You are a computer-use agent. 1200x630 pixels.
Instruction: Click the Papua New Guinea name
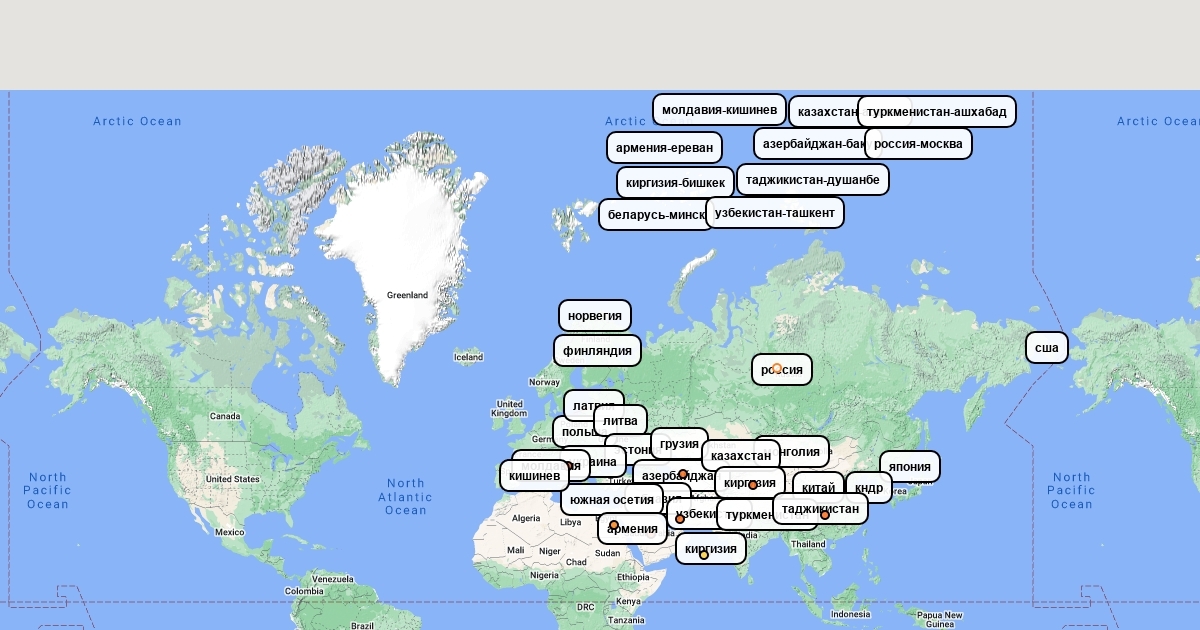tap(940, 619)
